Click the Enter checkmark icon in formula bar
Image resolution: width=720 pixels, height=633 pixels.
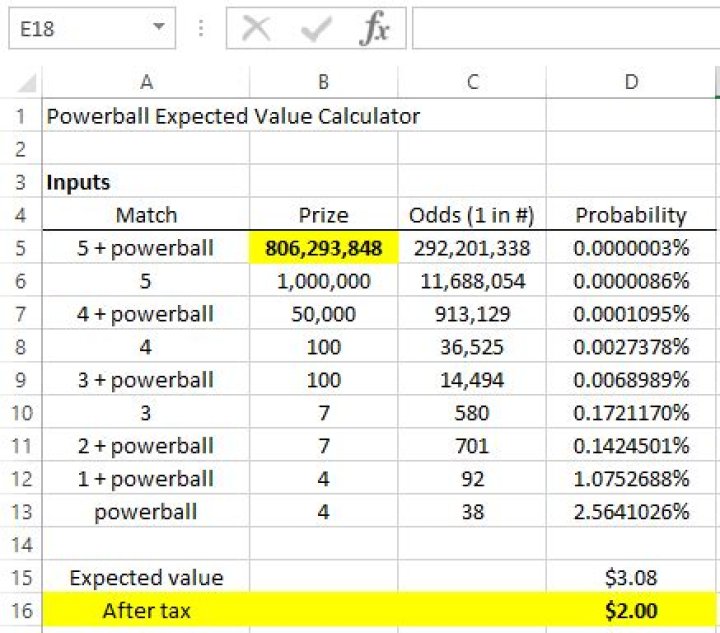[x=316, y=28]
